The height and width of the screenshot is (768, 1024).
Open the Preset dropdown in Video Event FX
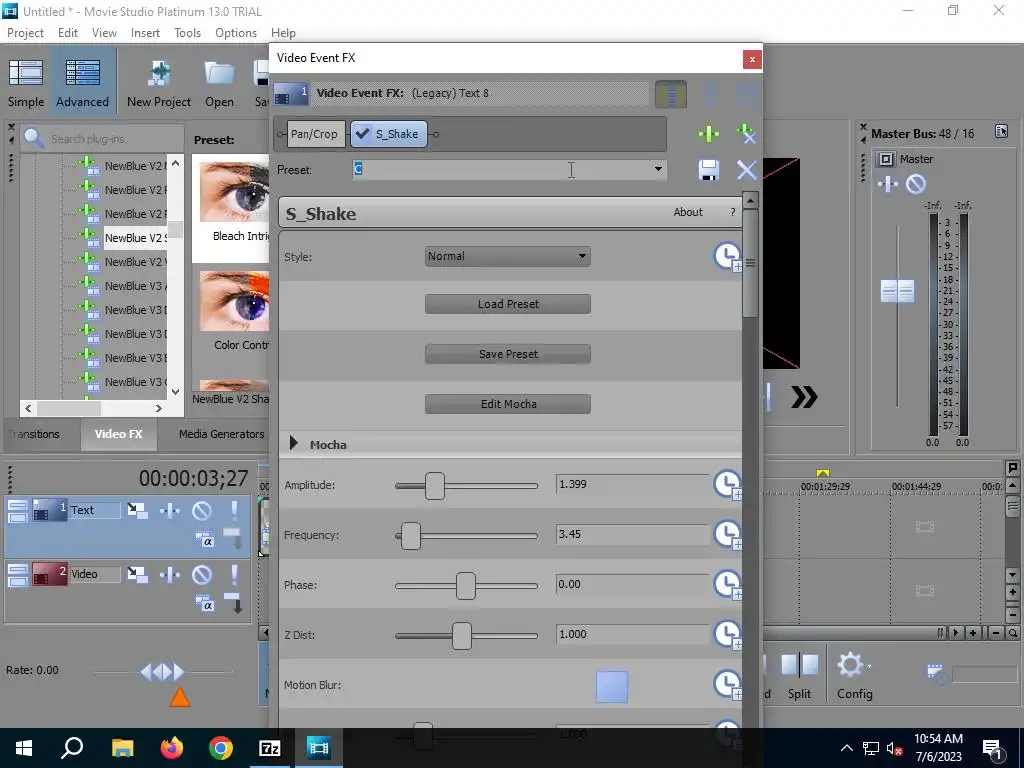(658, 169)
